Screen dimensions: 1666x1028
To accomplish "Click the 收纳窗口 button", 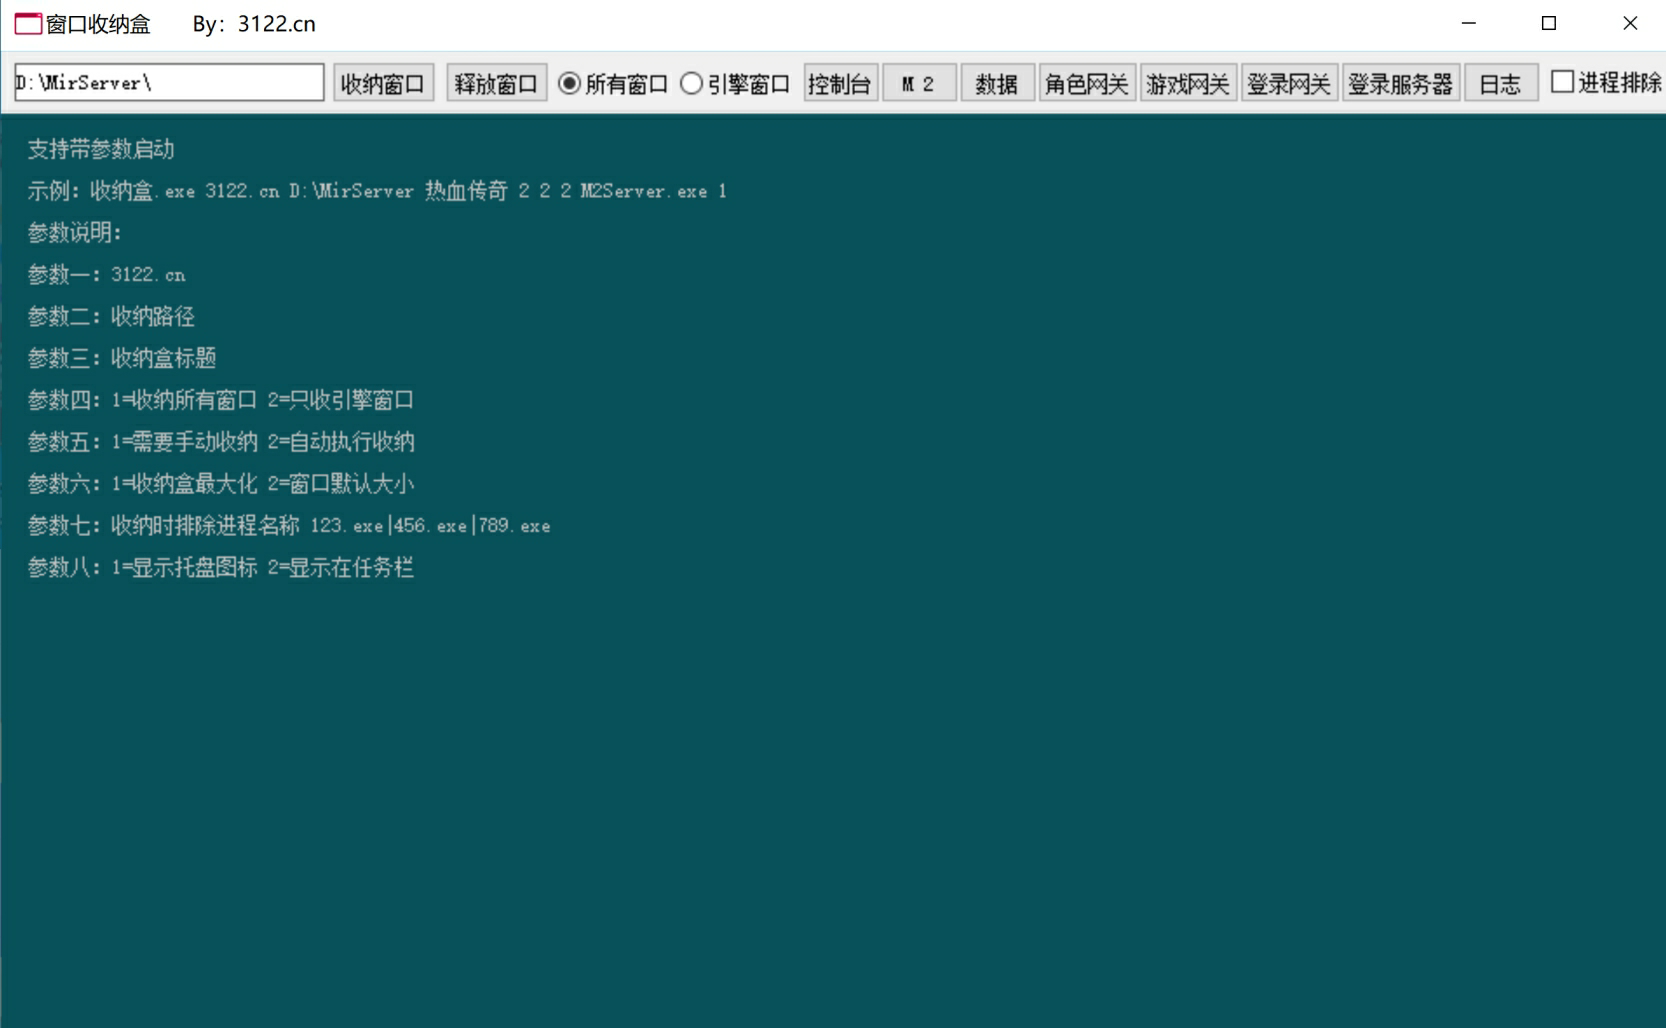I will click(383, 83).
